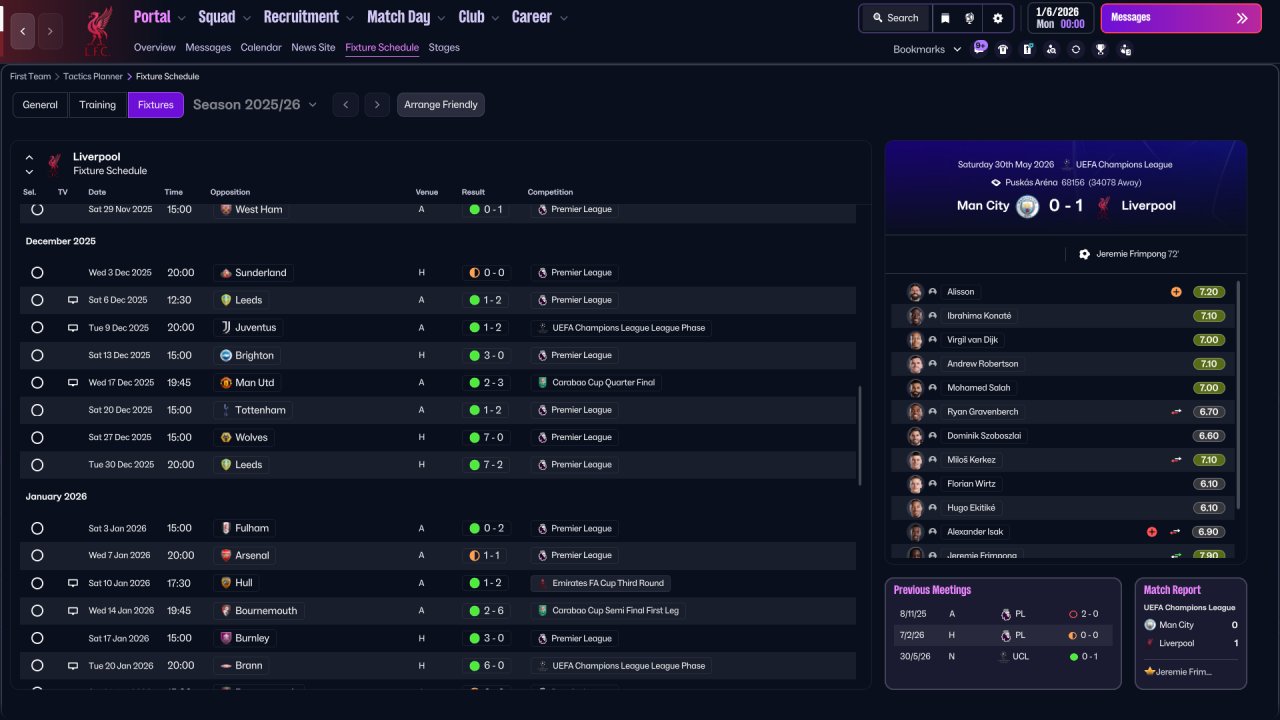
Task: Click the substitution arrow icon on Ryan Gravenberch
Action: (x=1176, y=412)
